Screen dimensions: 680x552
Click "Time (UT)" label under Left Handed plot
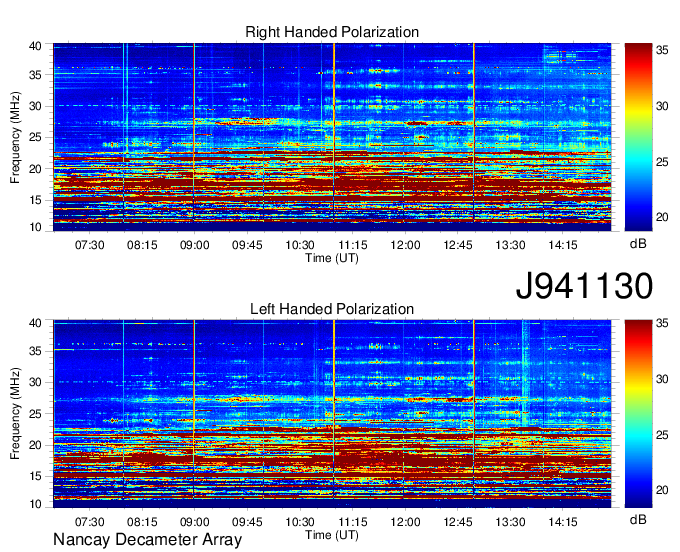click(332, 535)
